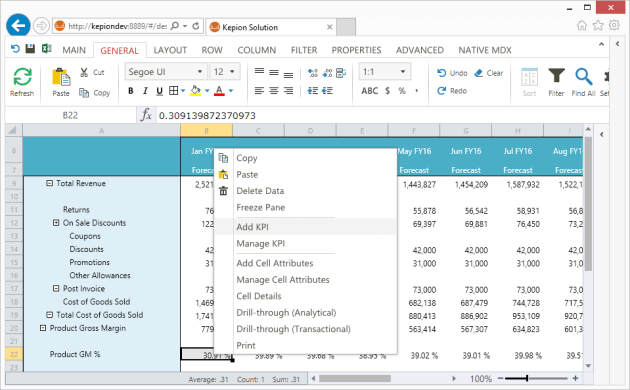
Task: Expand the Product Gross Margin row
Action: point(43,328)
